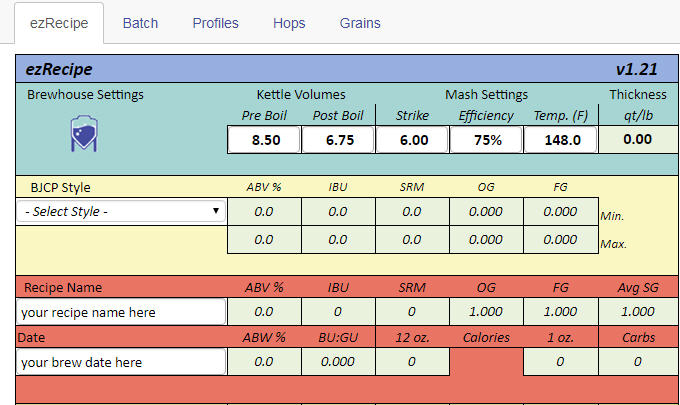The width and height of the screenshot is (680, 405).
Task: Click the Max. FG style cell
Action: 561,239
